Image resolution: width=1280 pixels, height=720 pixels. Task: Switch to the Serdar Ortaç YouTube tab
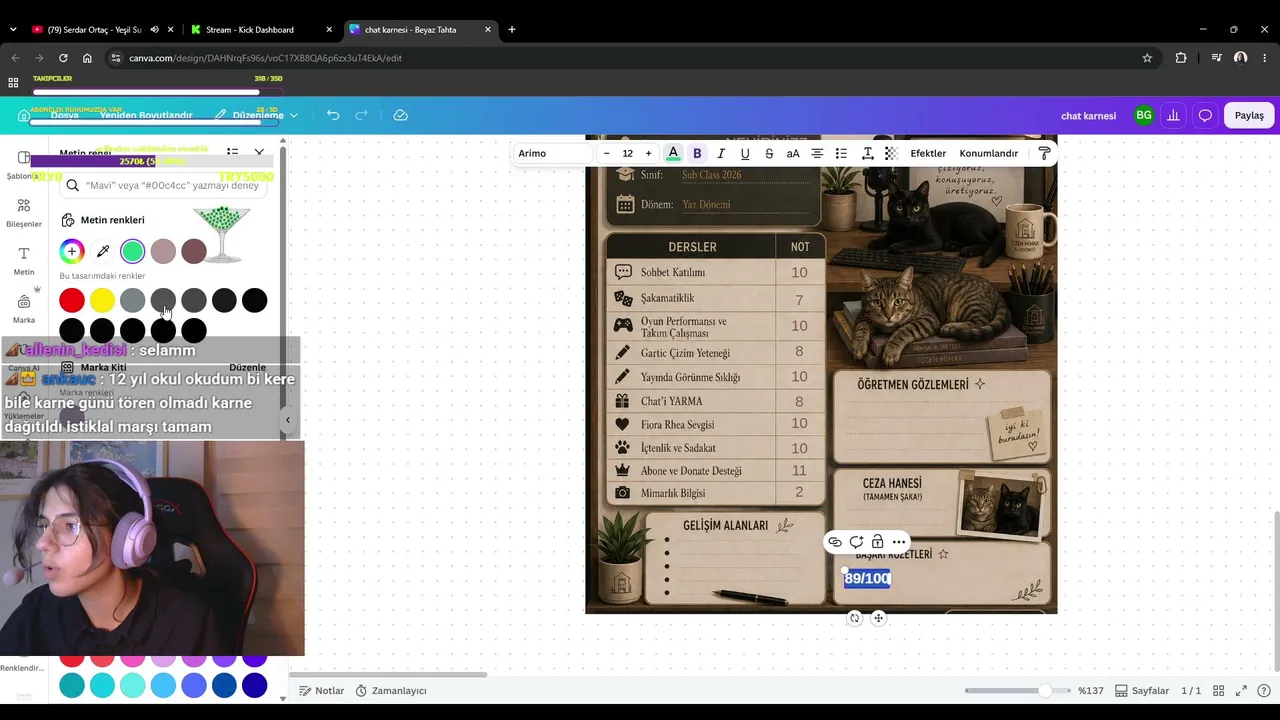pyautogui.click(x=97, y=30)
